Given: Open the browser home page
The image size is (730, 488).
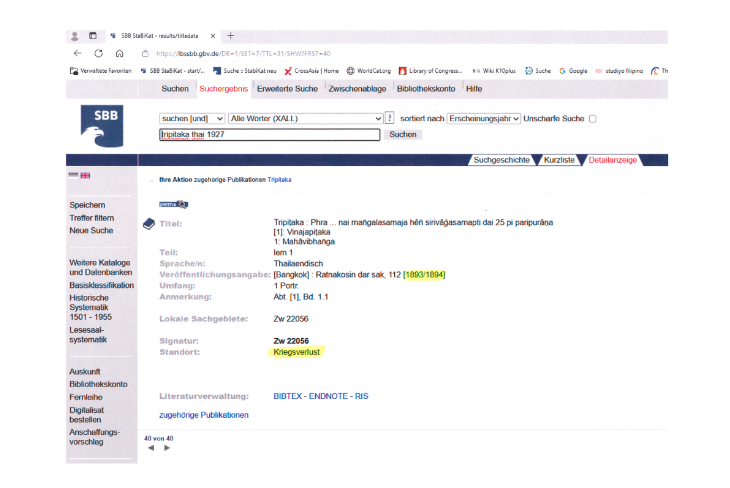Looking at the screenshot, I should (x=120, y=54).
